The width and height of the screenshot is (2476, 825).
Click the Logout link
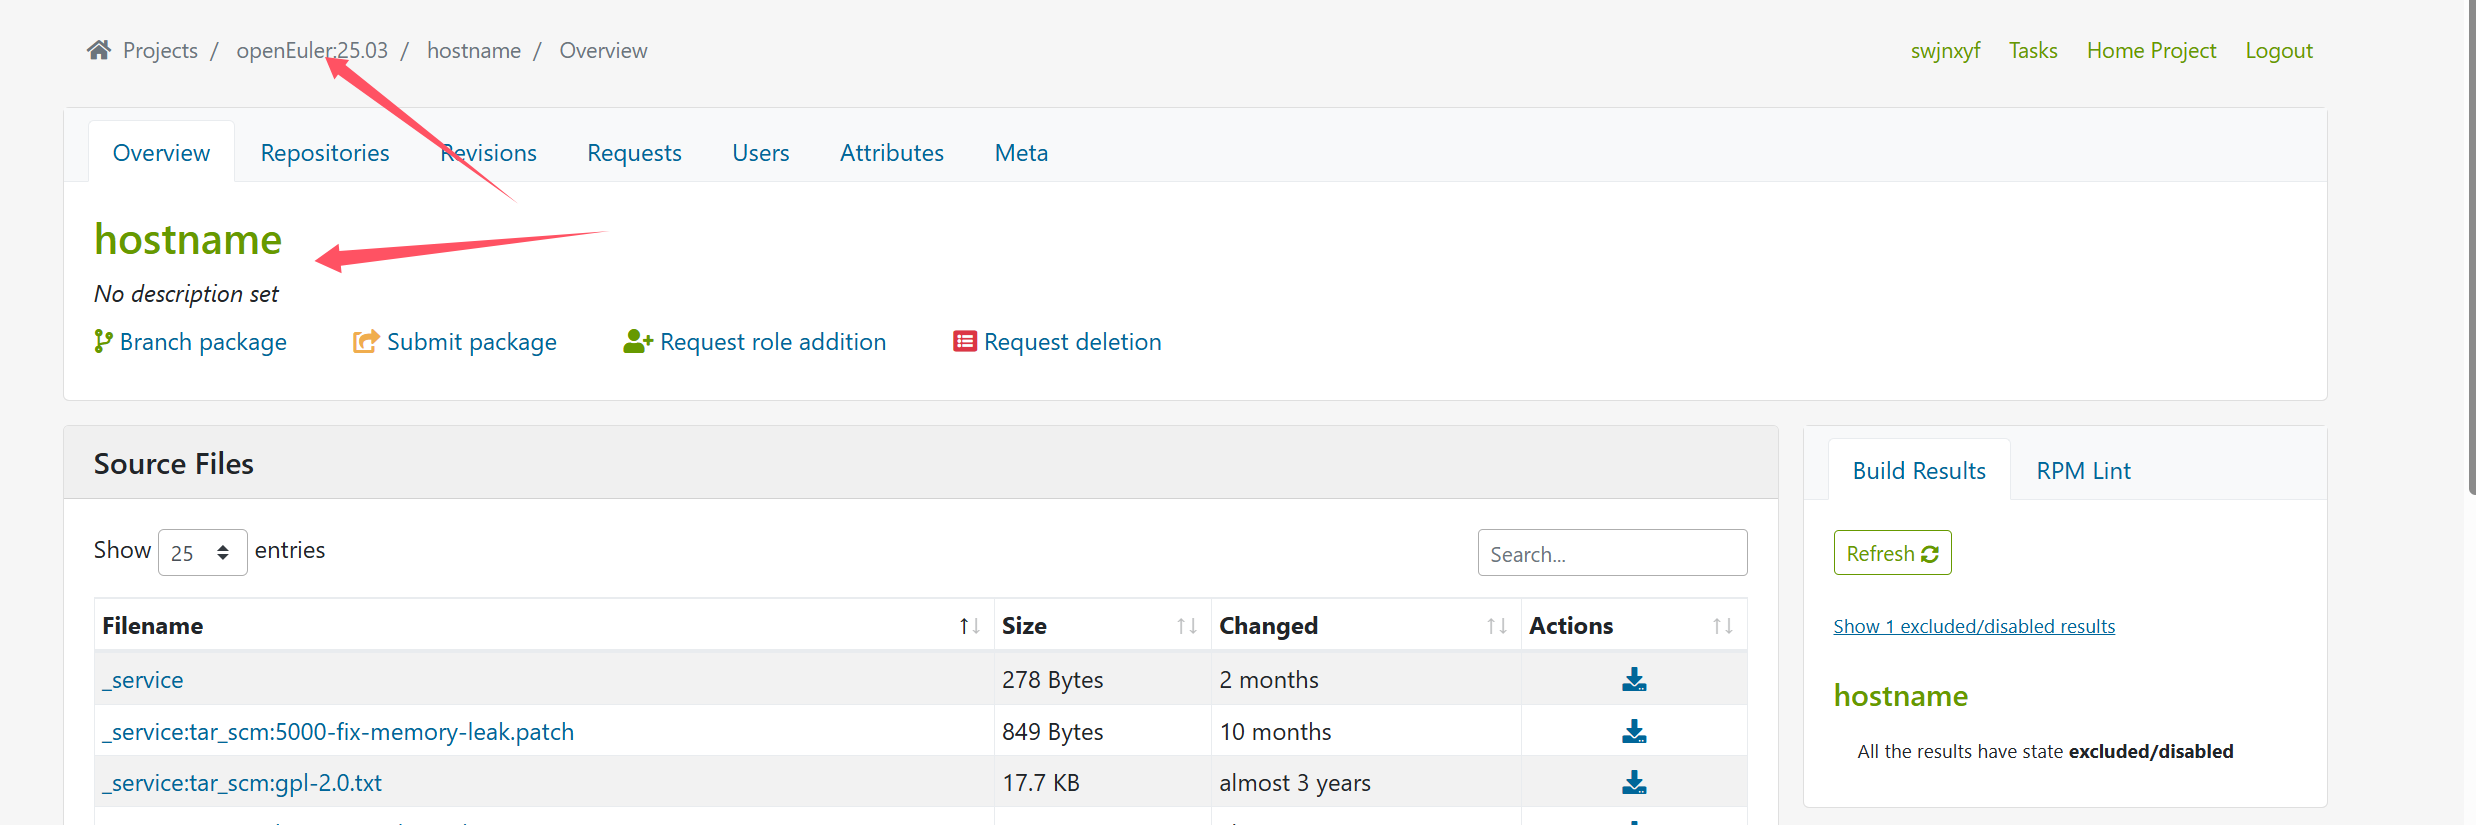2278,51
